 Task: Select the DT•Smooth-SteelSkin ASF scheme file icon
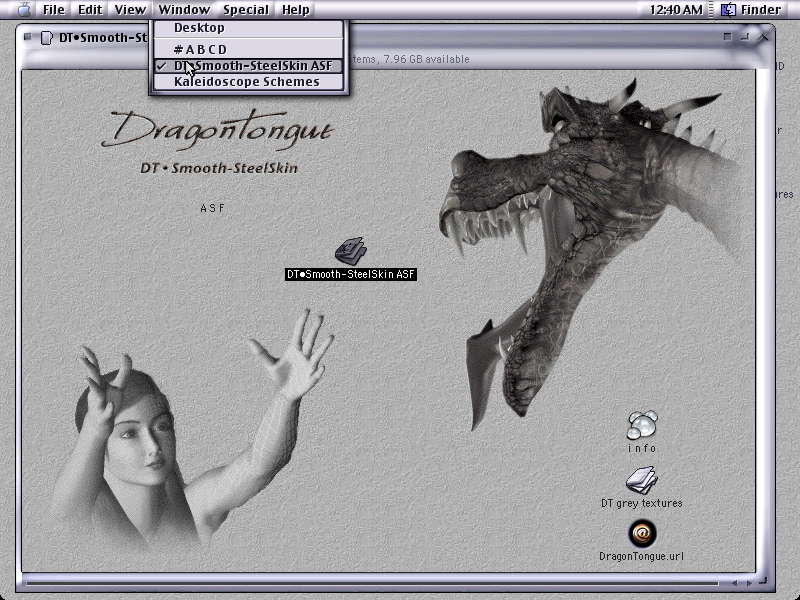pyautogui.click(x=351, y=251)
